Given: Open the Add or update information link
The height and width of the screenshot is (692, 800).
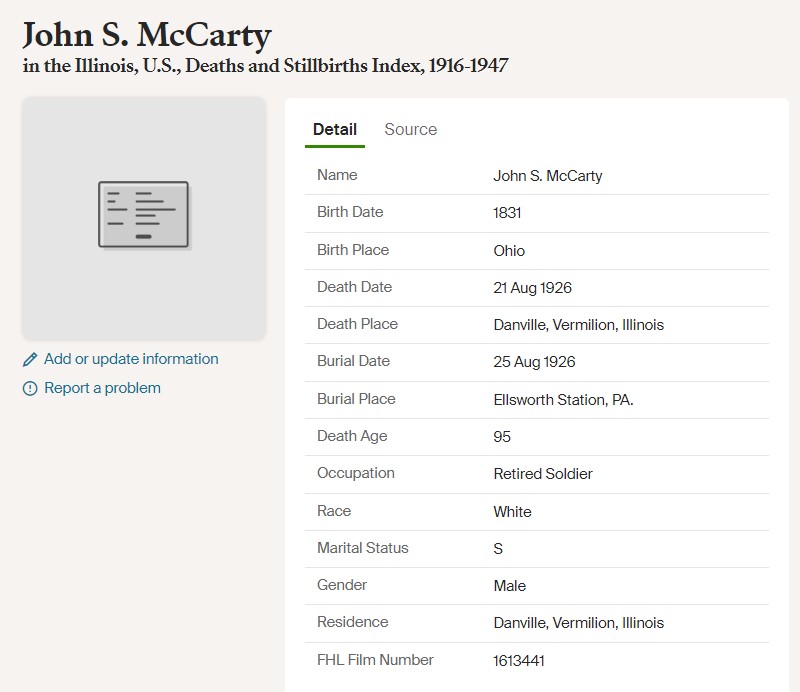Looking at the screenshot, I should [131, 359].
